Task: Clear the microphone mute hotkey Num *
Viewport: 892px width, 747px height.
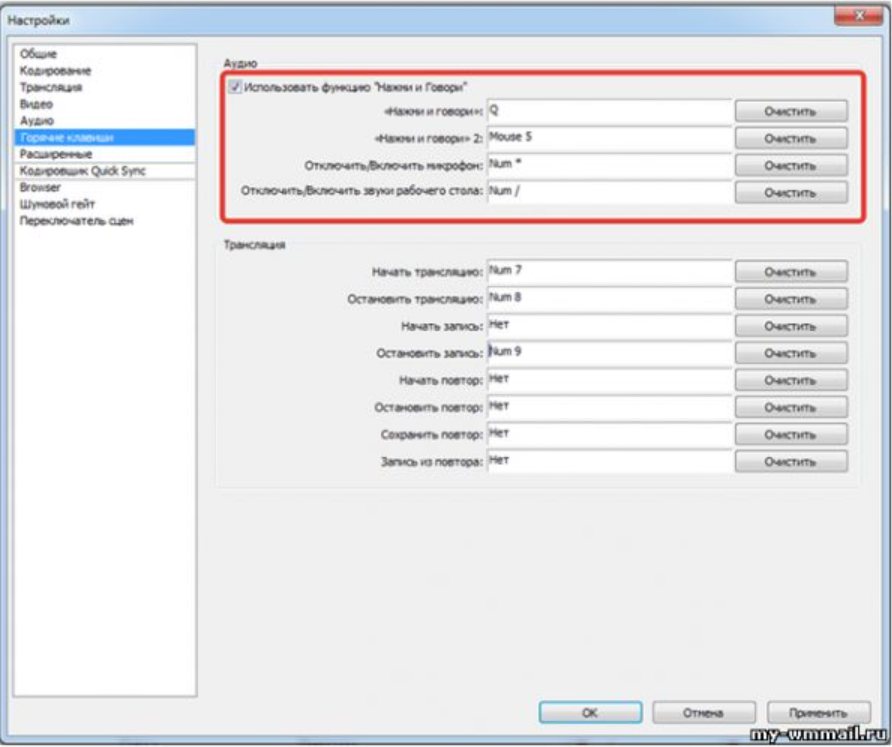Action: pyautogui.click(x=791, y=166)
